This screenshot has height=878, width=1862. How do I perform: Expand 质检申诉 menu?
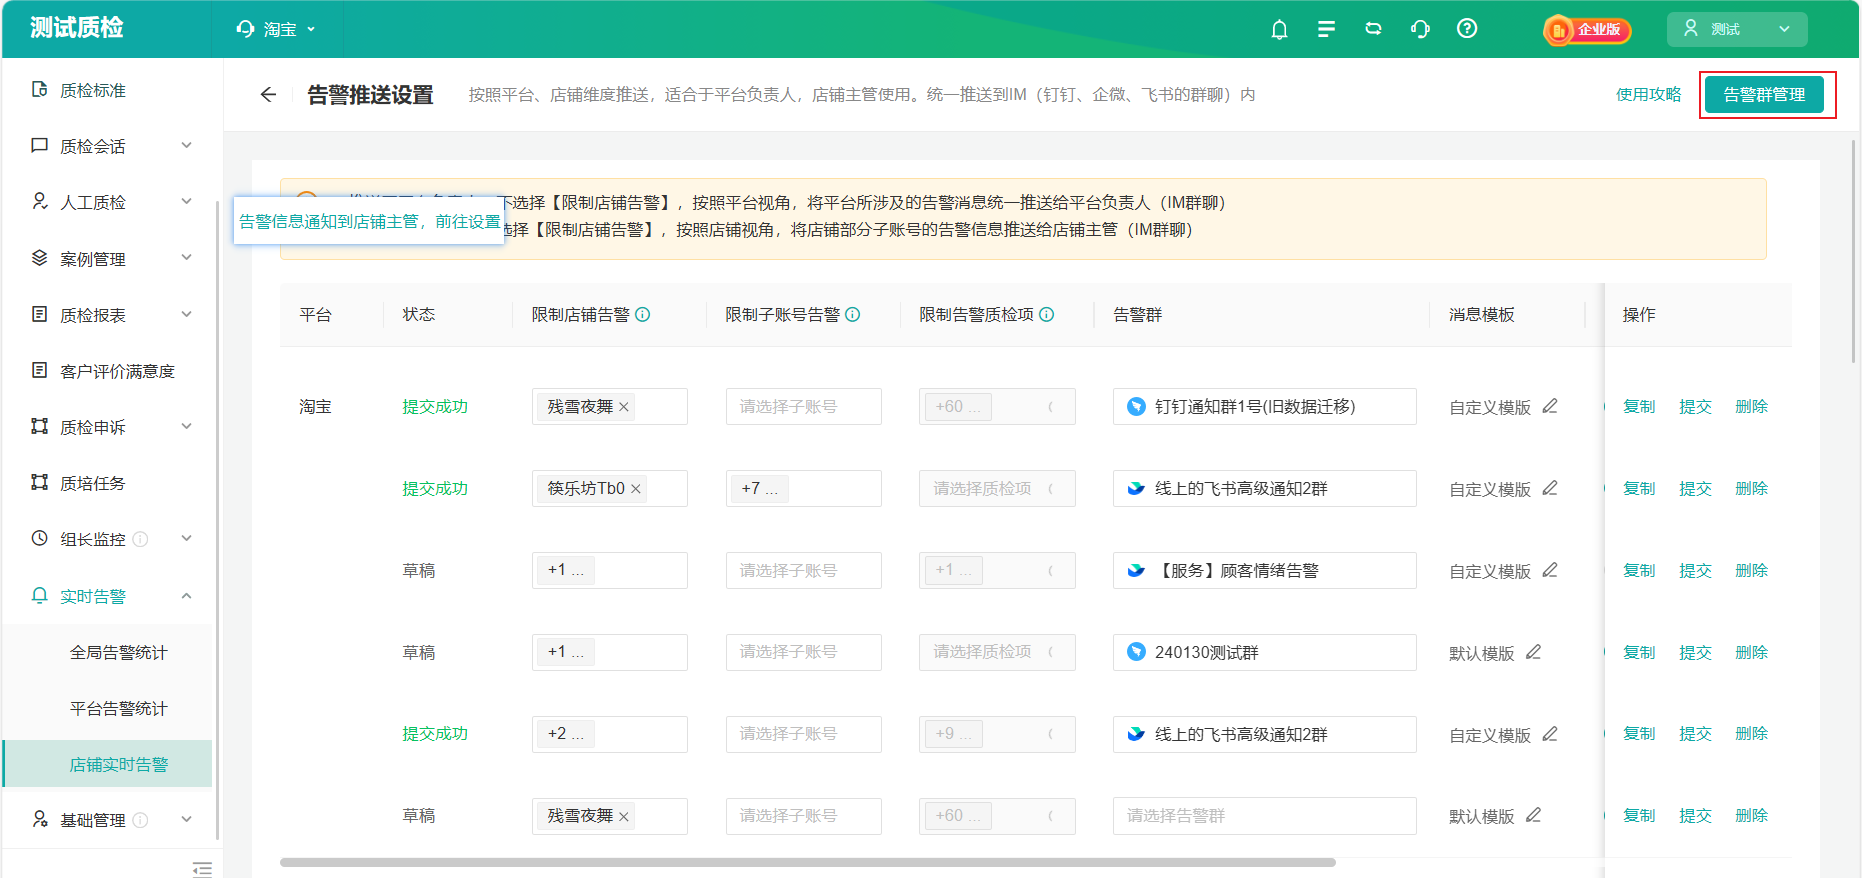pos(186,427)
